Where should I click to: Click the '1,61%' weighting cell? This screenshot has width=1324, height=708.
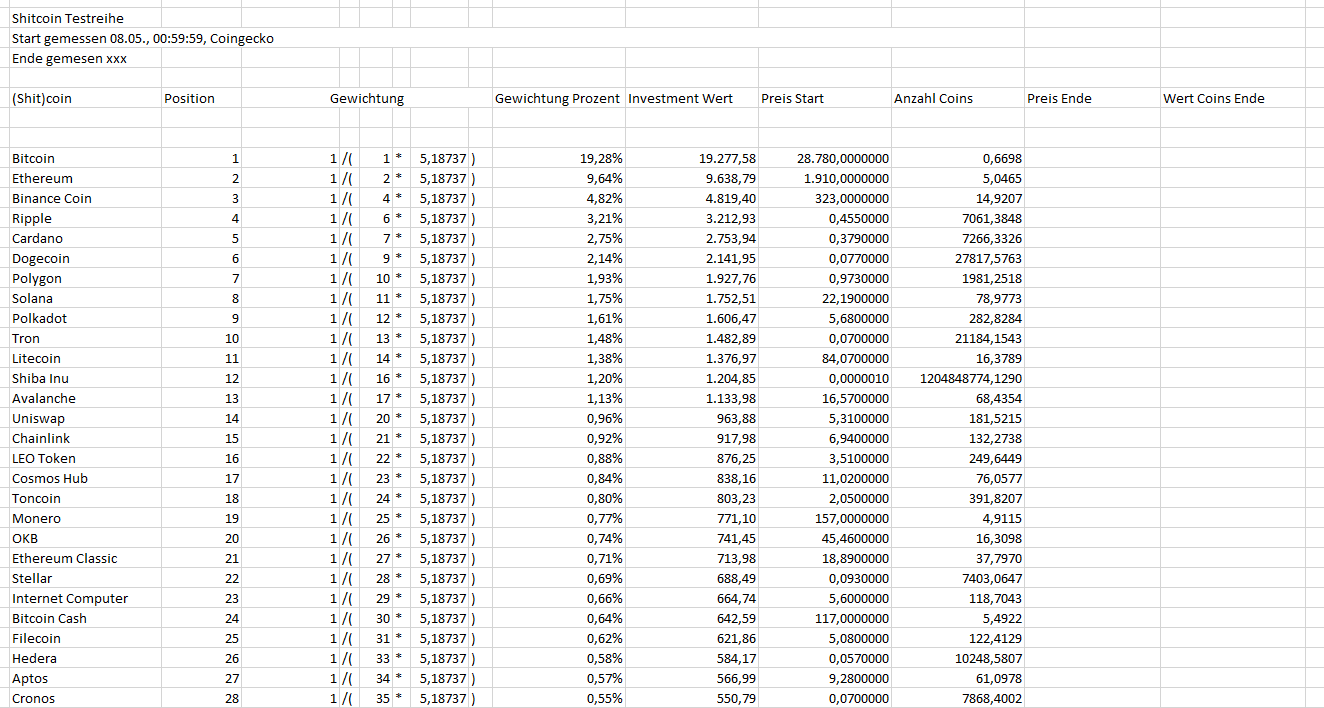point(558,318)
